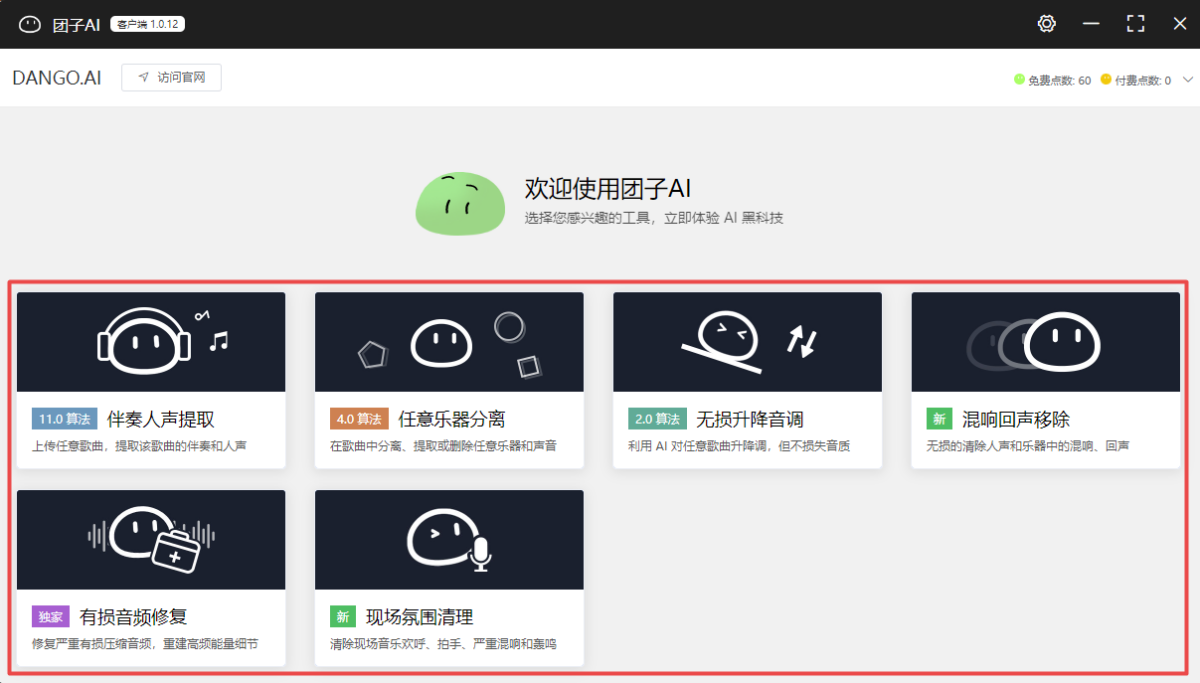The width and height of the screenshot is (1200, 683).
Task: Click the description 在歌曲中分离、提取或删除任意乐器和声音
Action: pyautogui.click(x=443, y=446)
